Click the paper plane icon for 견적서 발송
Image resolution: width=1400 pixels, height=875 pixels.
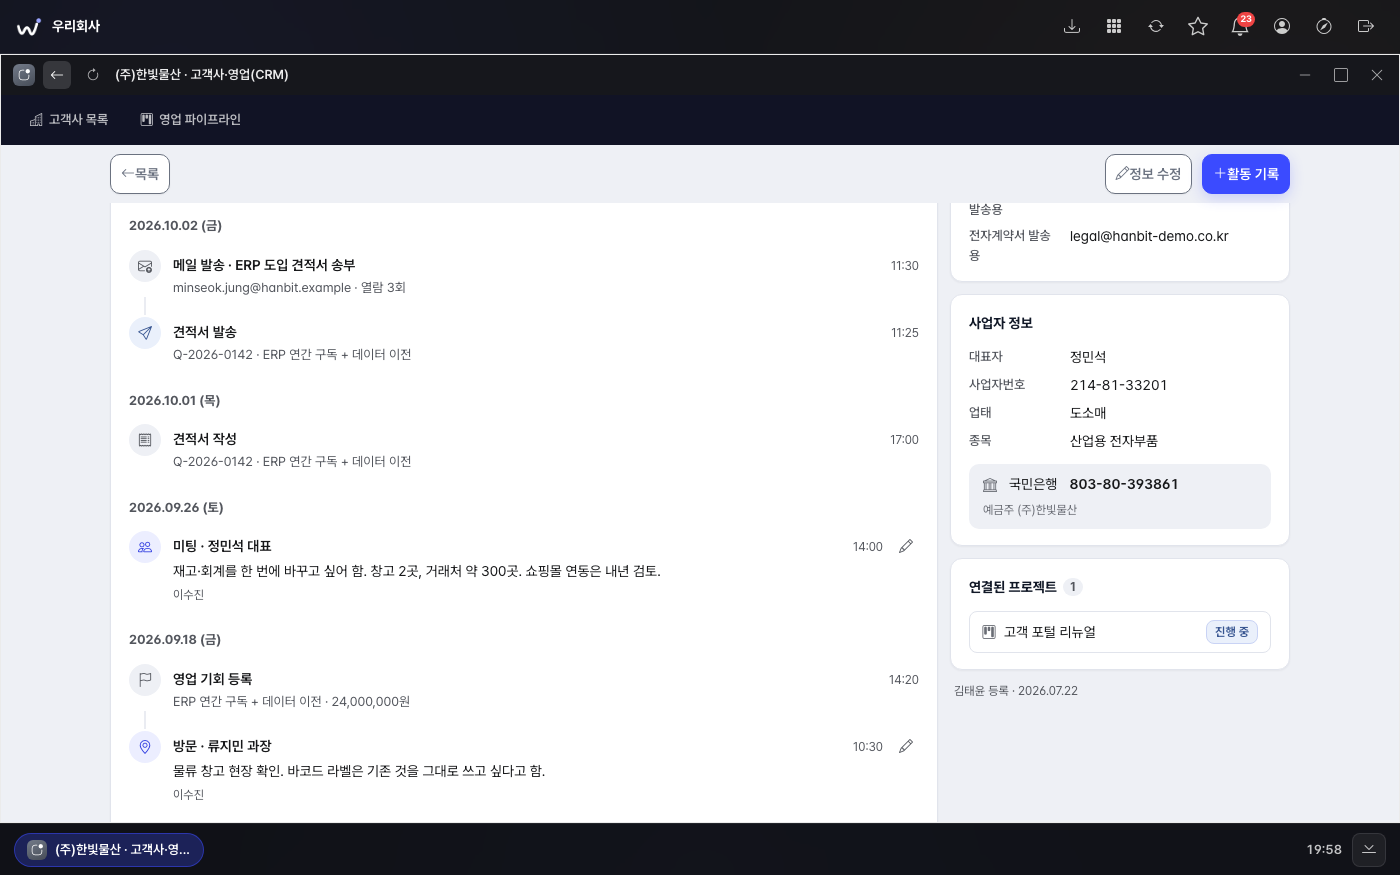pos(145,333)
